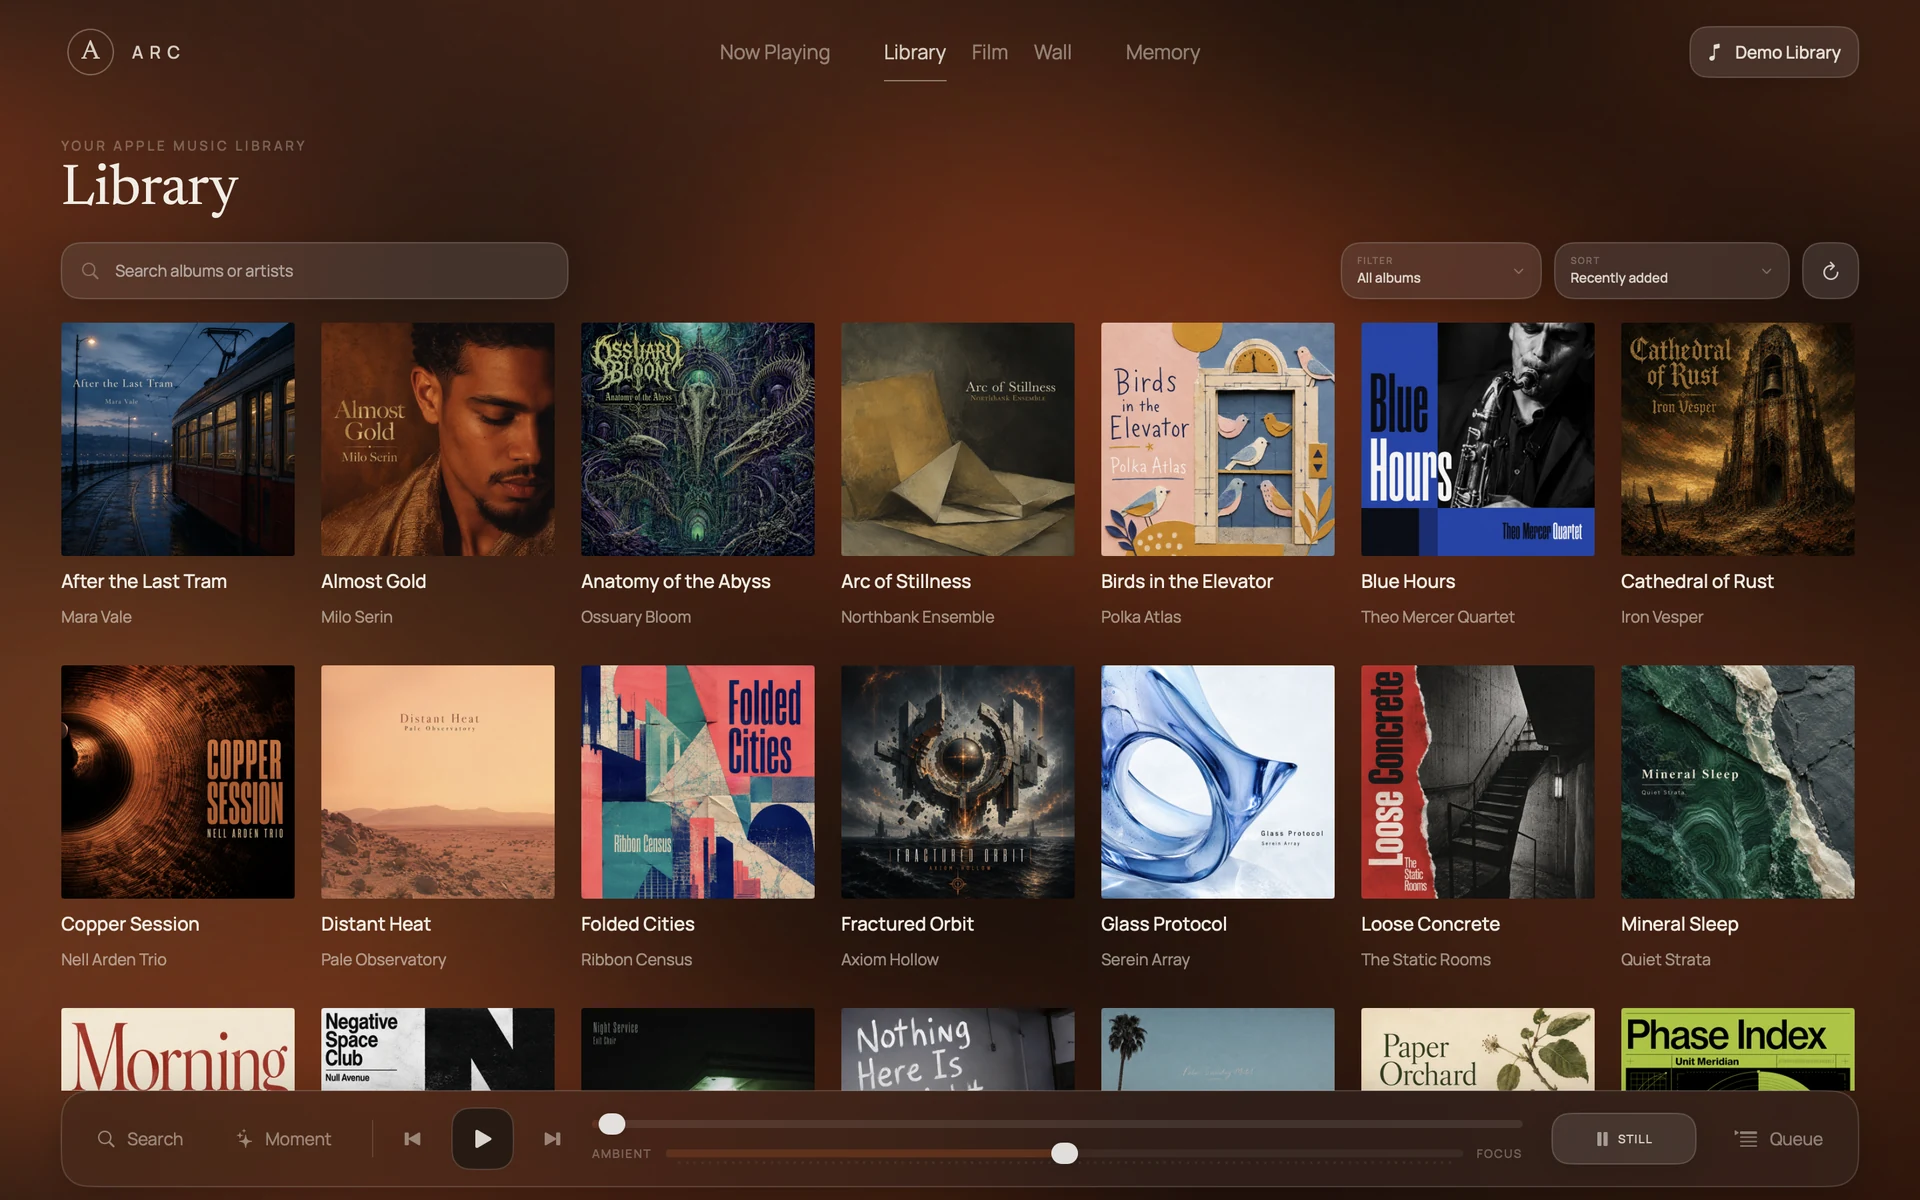Click the Milo Serin artist name
The height and width of the screenshot is (1200, 1920).
pos(357,617)
